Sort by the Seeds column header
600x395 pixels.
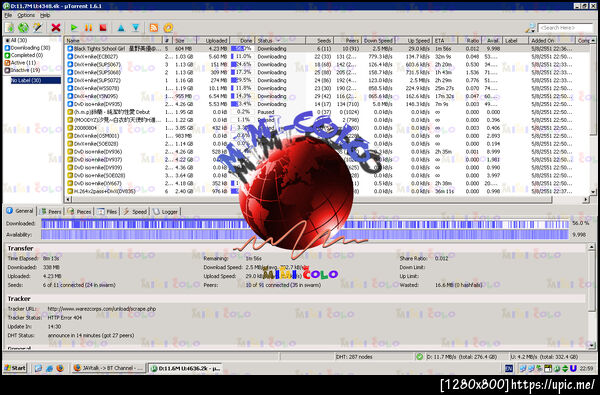(x=320, y=40)
